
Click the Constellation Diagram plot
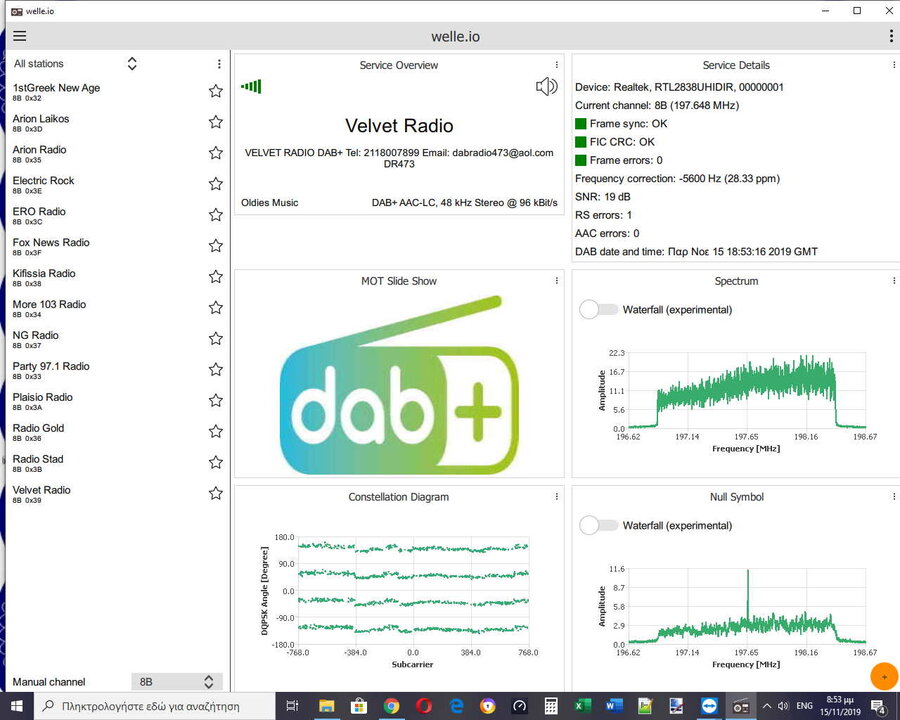413,591
